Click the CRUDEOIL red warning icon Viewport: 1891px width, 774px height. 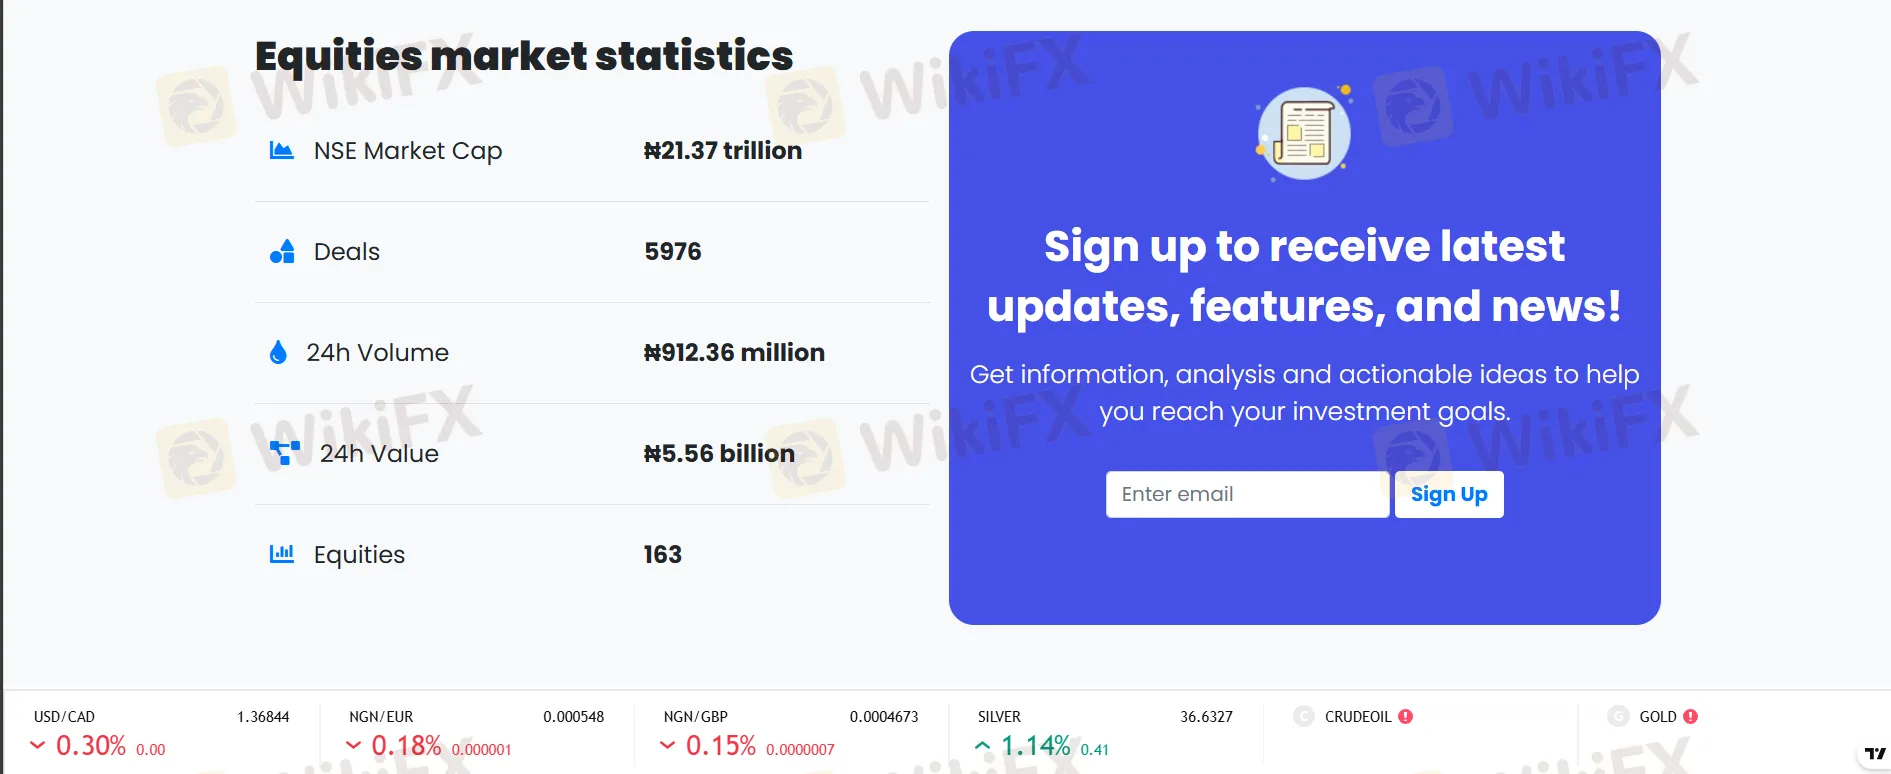tap(1405, 717)
